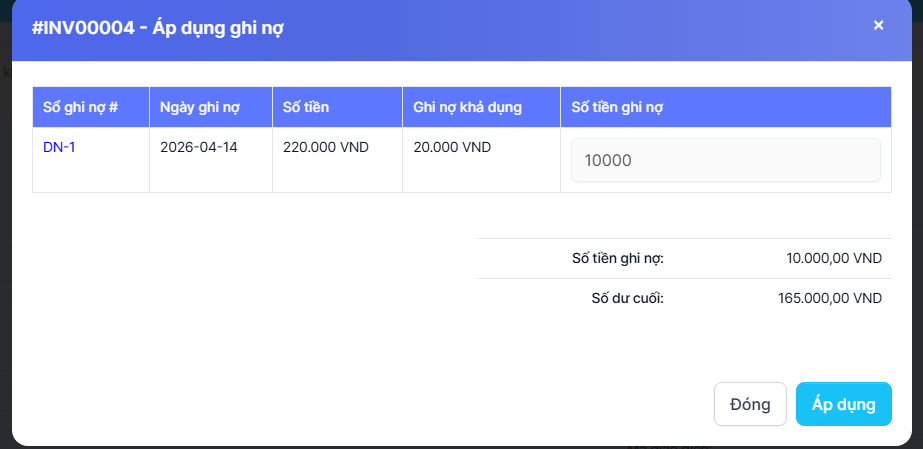
Task: Click the 20.000 VND available debit cell
Action: point(452,147)
